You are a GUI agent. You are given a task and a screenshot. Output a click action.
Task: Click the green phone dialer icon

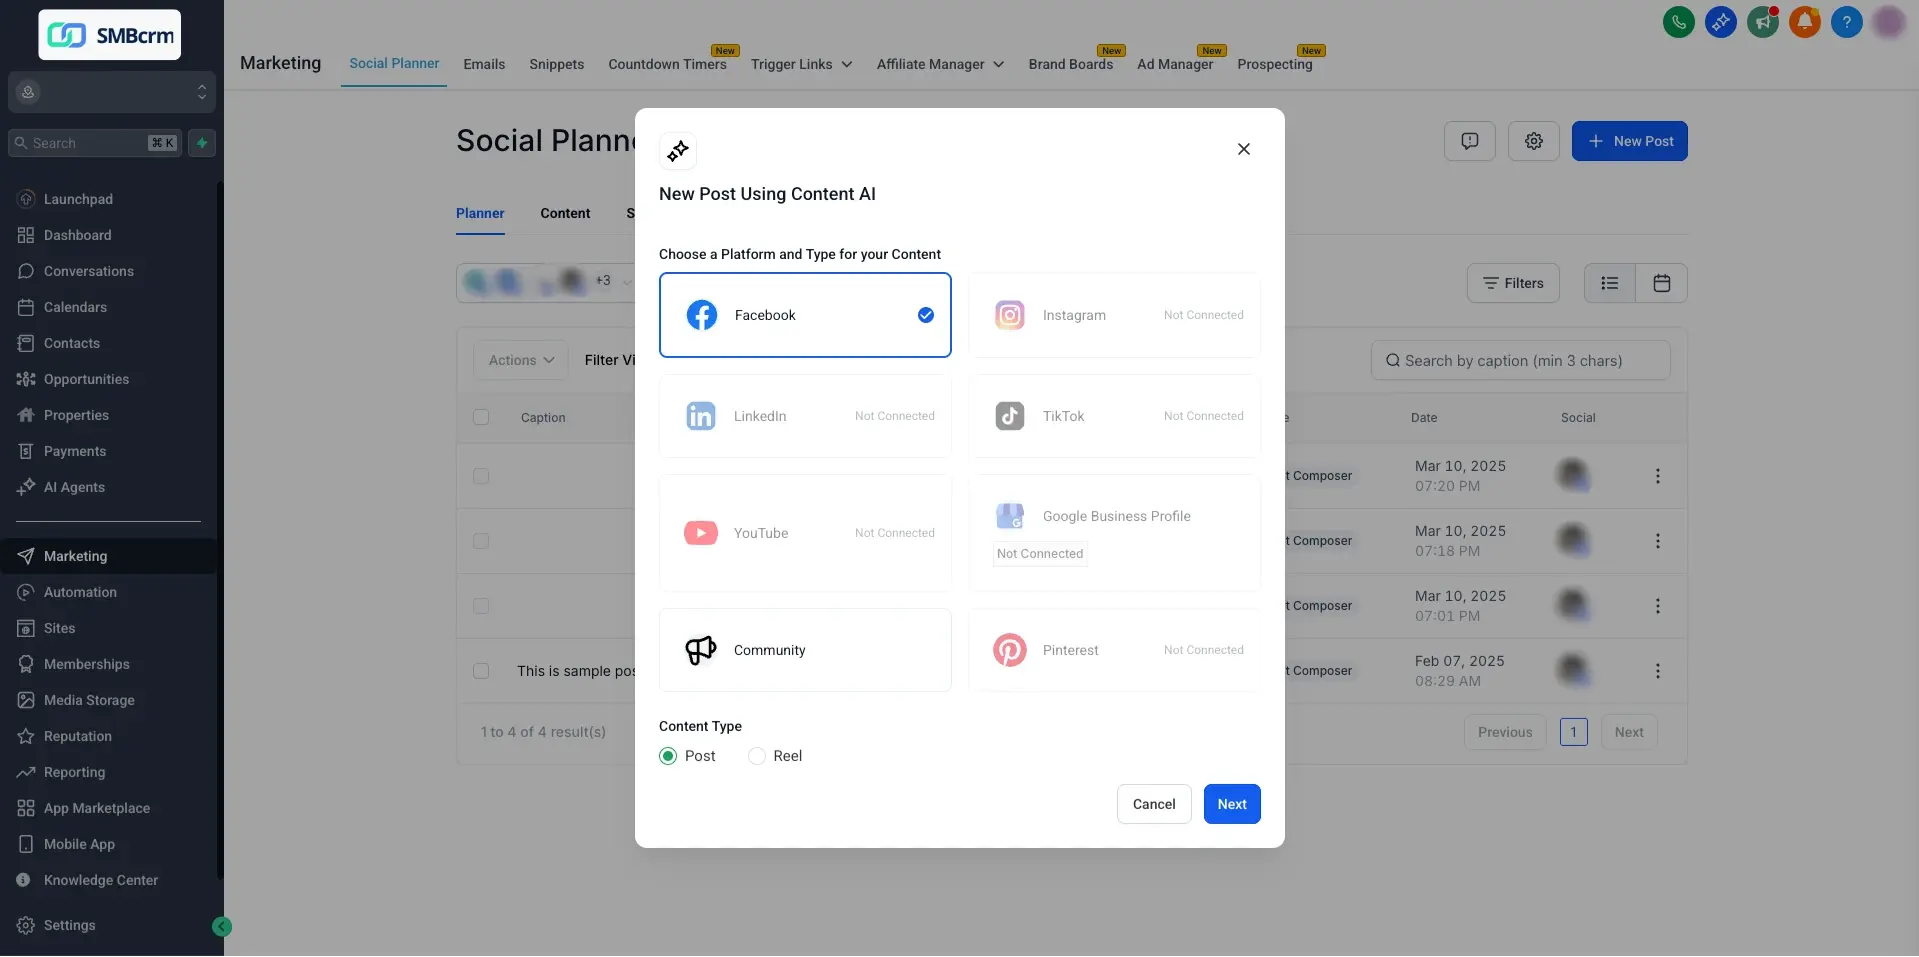pyautogui.click(x=1678, y=22)
